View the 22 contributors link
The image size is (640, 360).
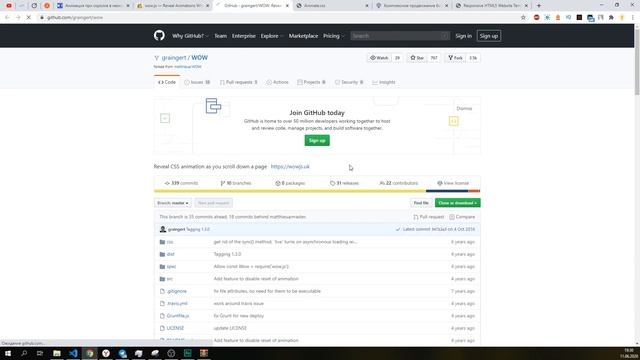click(398, 183)
